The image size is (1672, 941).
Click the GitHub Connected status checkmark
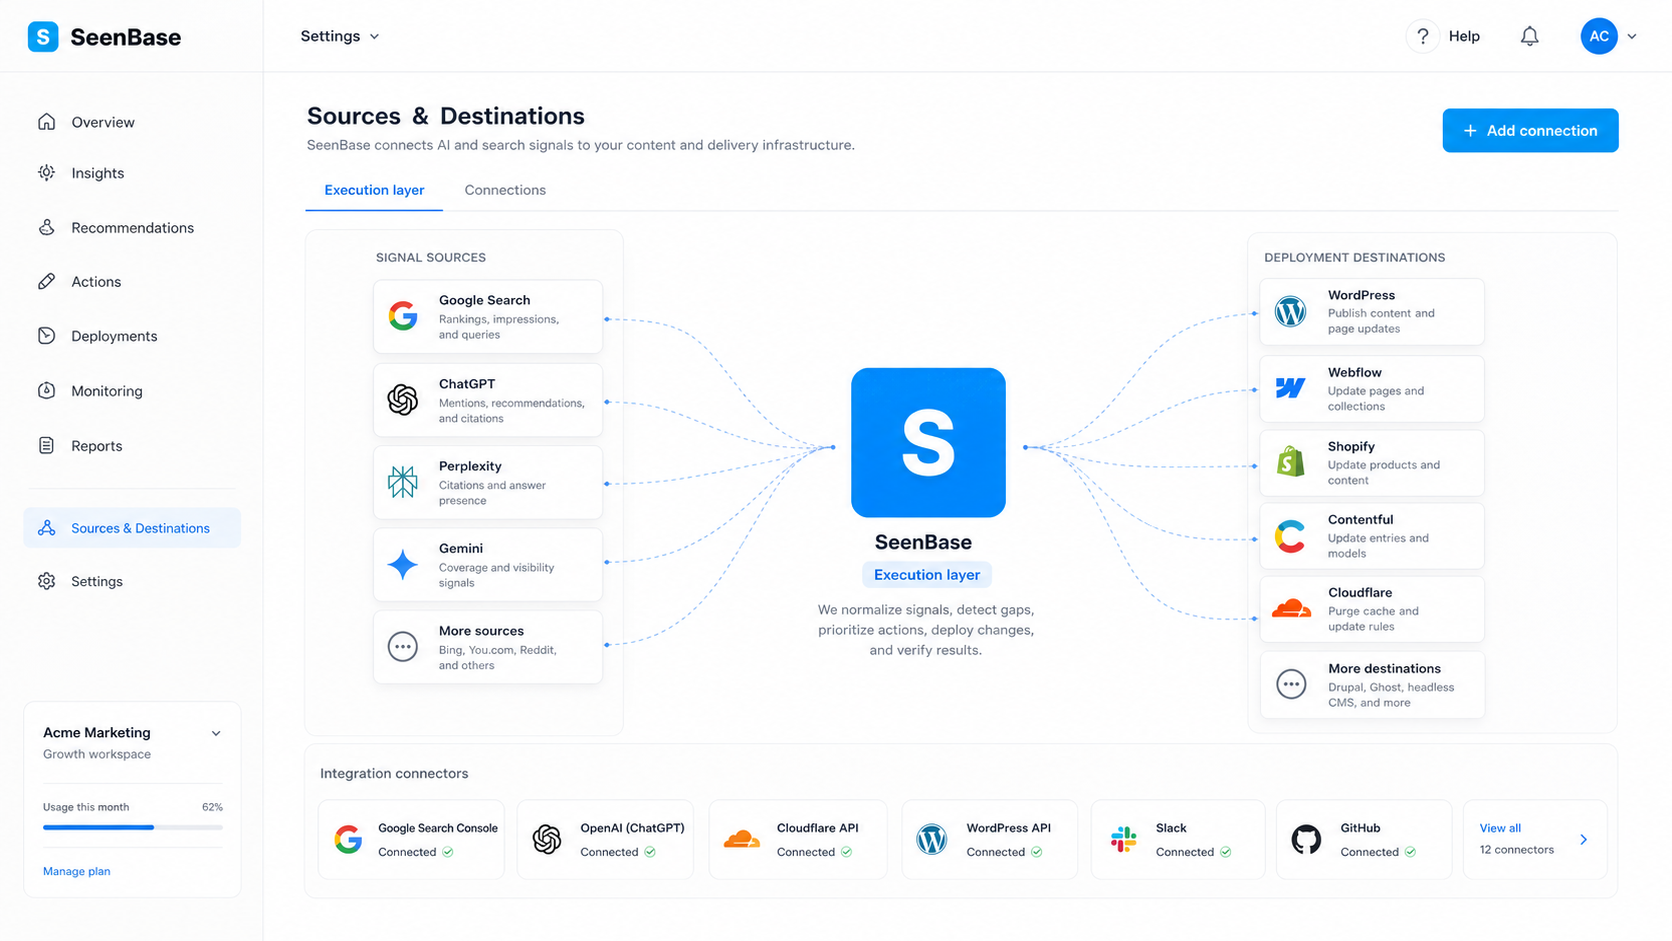[x=1410, y=852]
